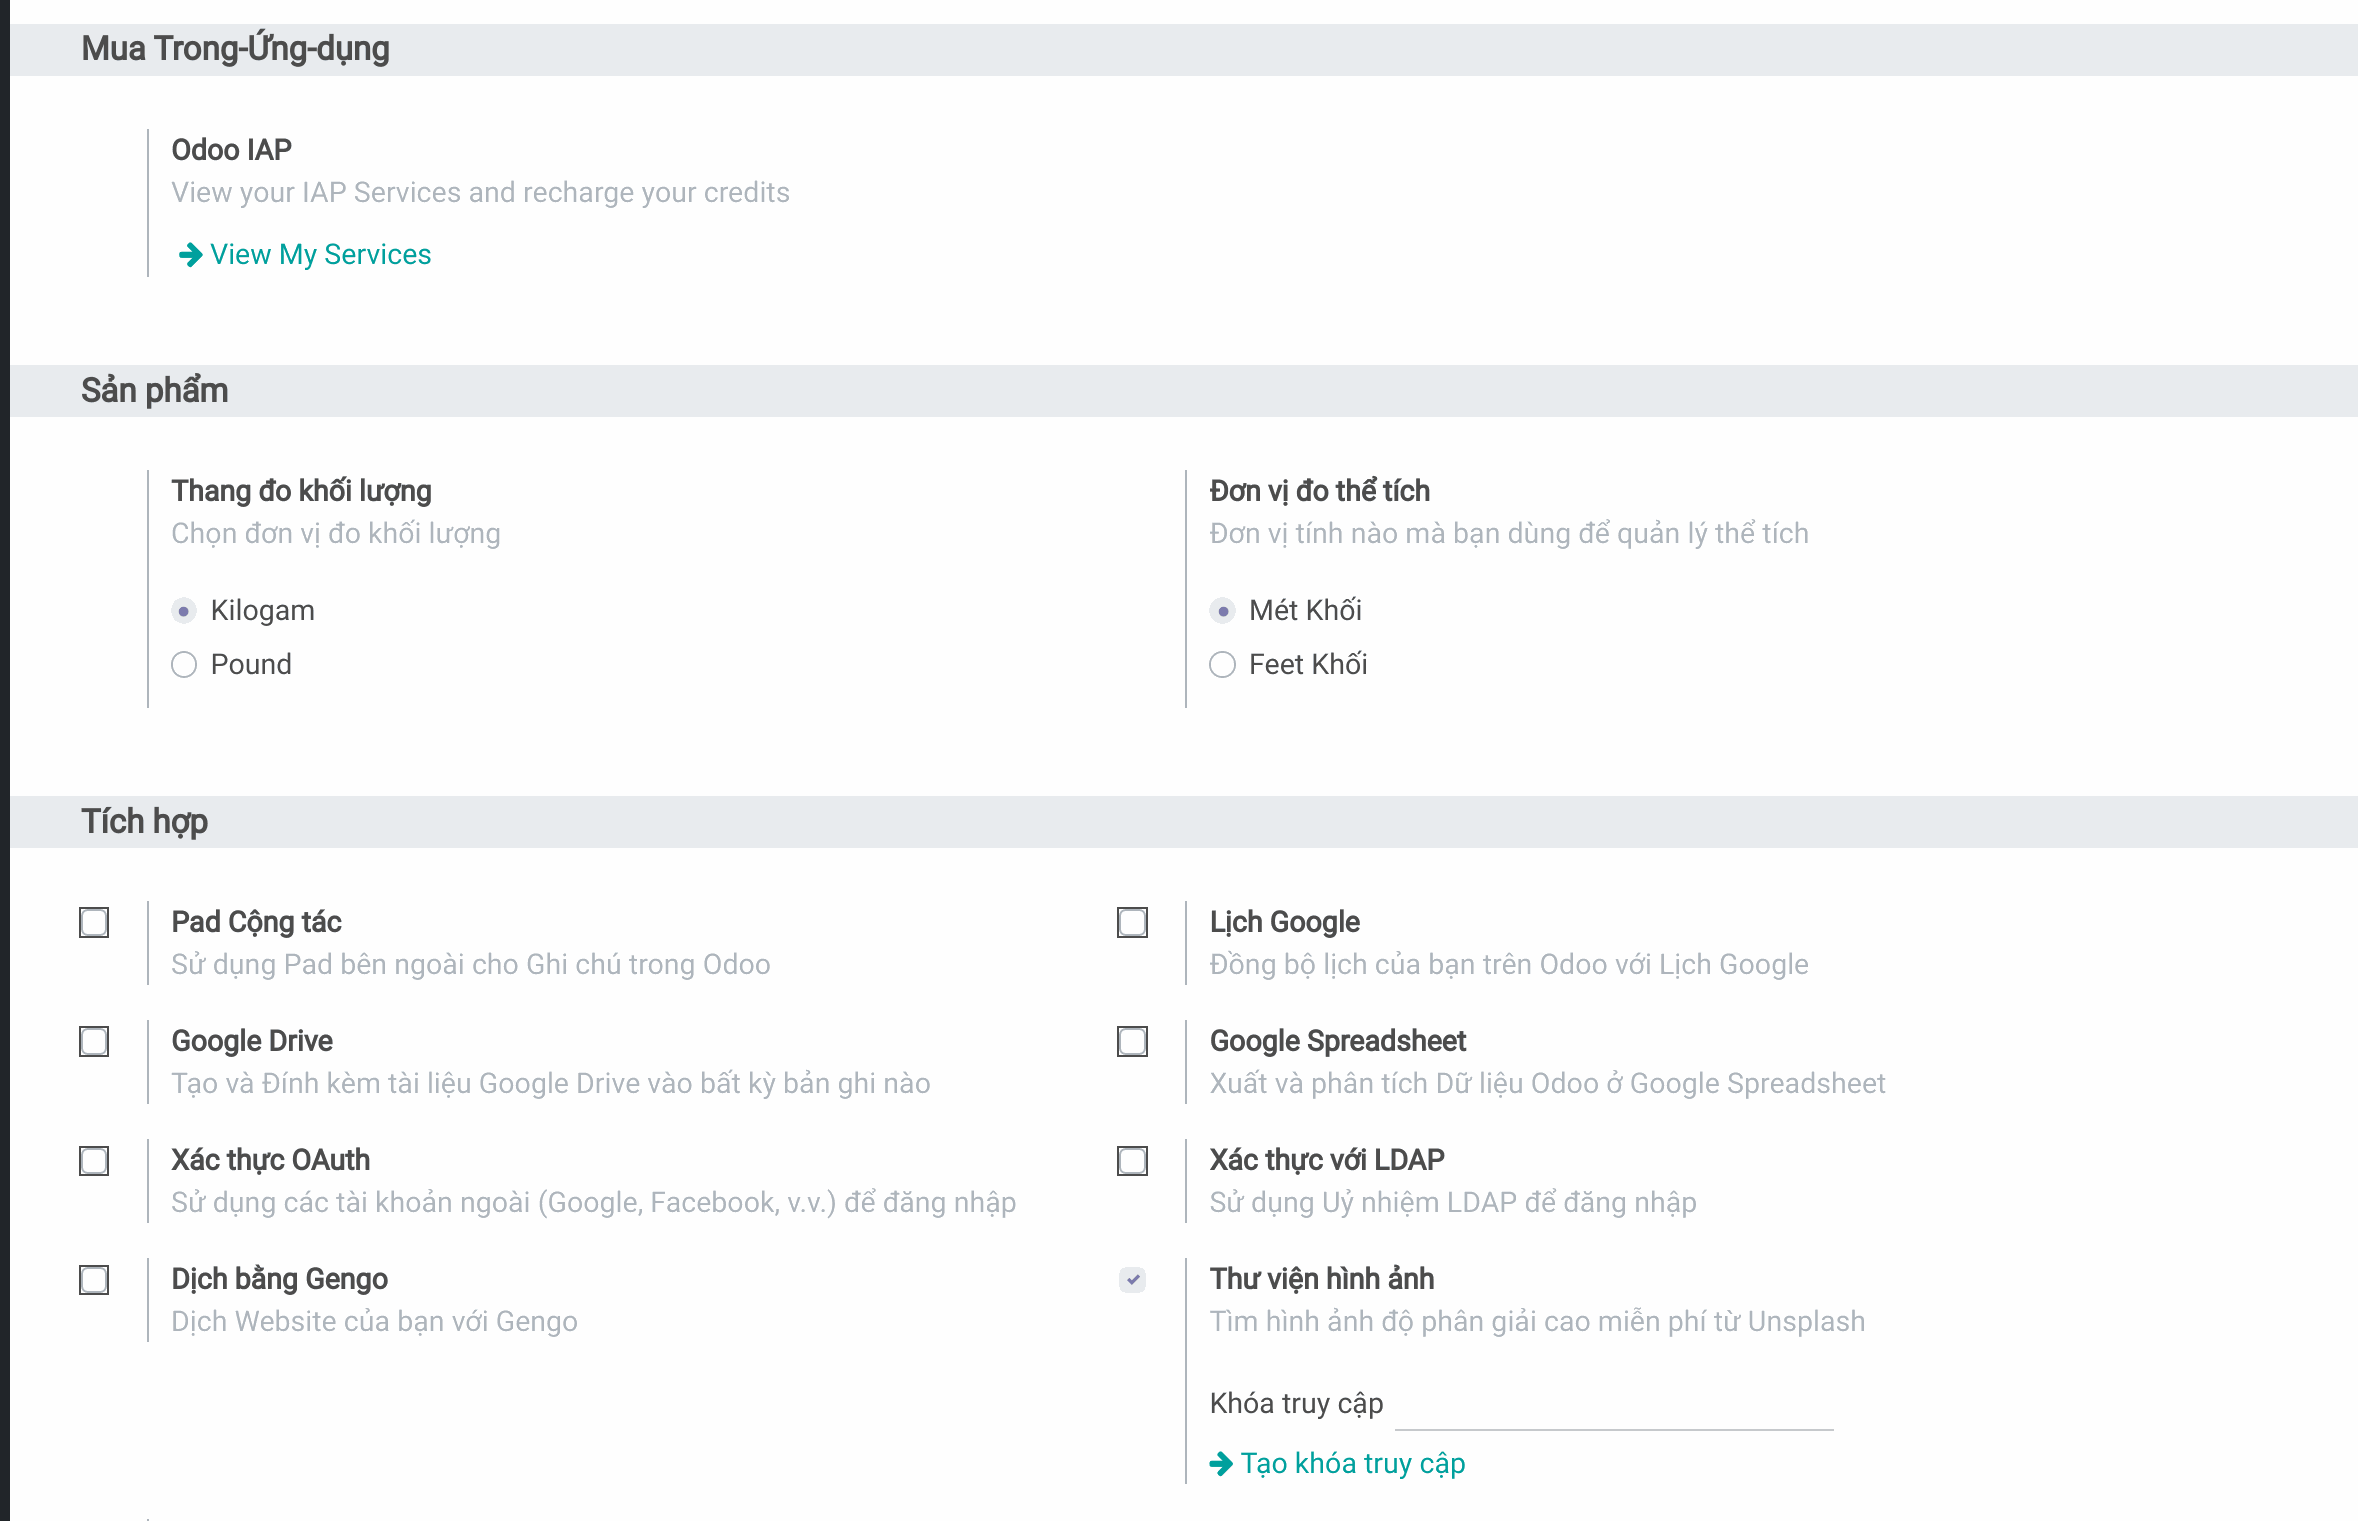
Task: Check the Google Spreadsheet option
Action: coord(1132,1041)
